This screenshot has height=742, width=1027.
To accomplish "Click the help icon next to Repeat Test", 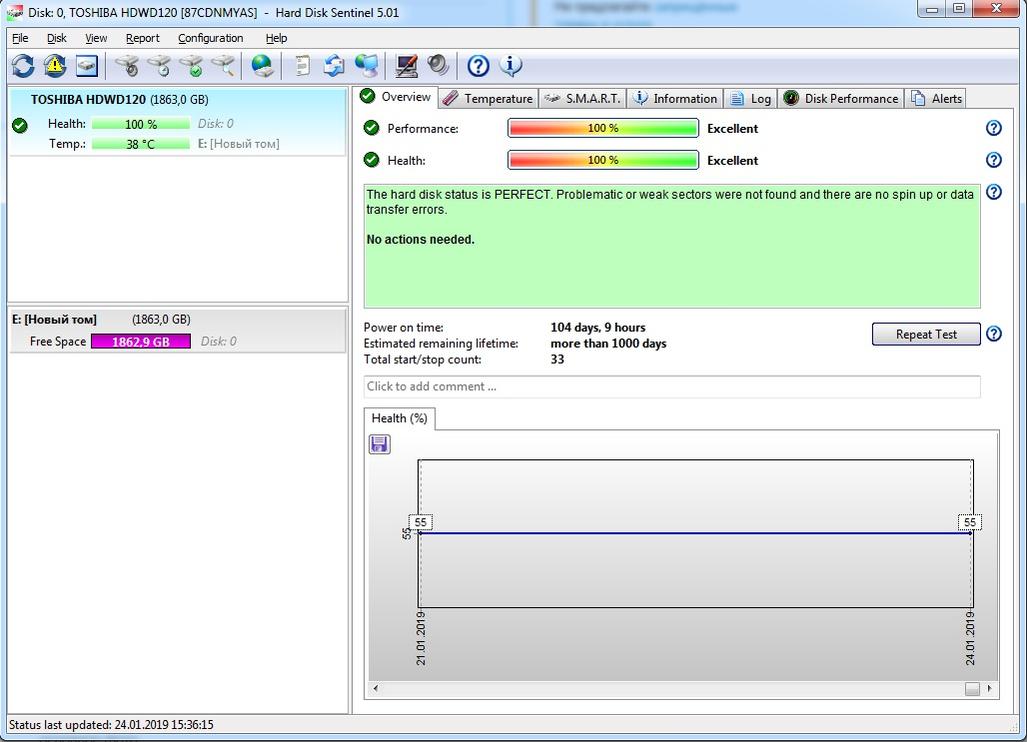I will coord(994,334).
